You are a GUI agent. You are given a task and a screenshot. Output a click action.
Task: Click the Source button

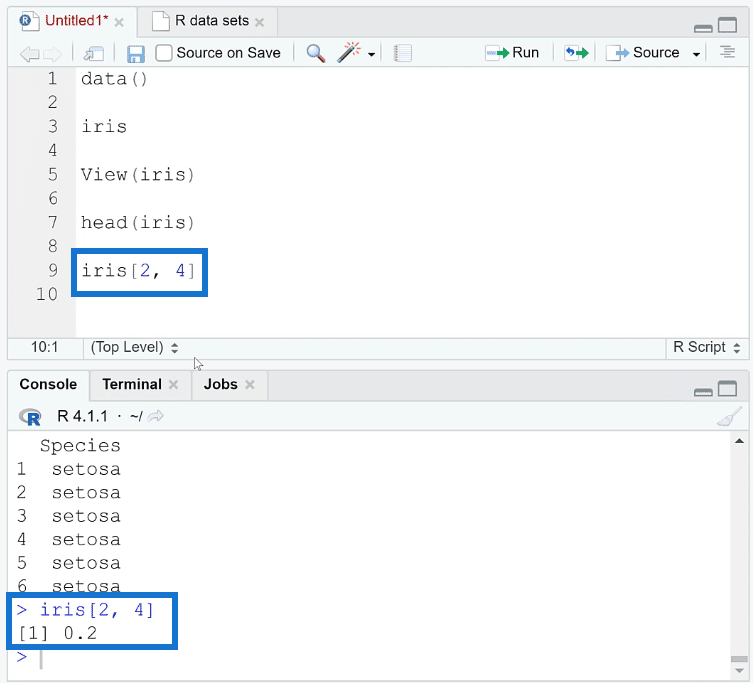click(x=643, y=52)
